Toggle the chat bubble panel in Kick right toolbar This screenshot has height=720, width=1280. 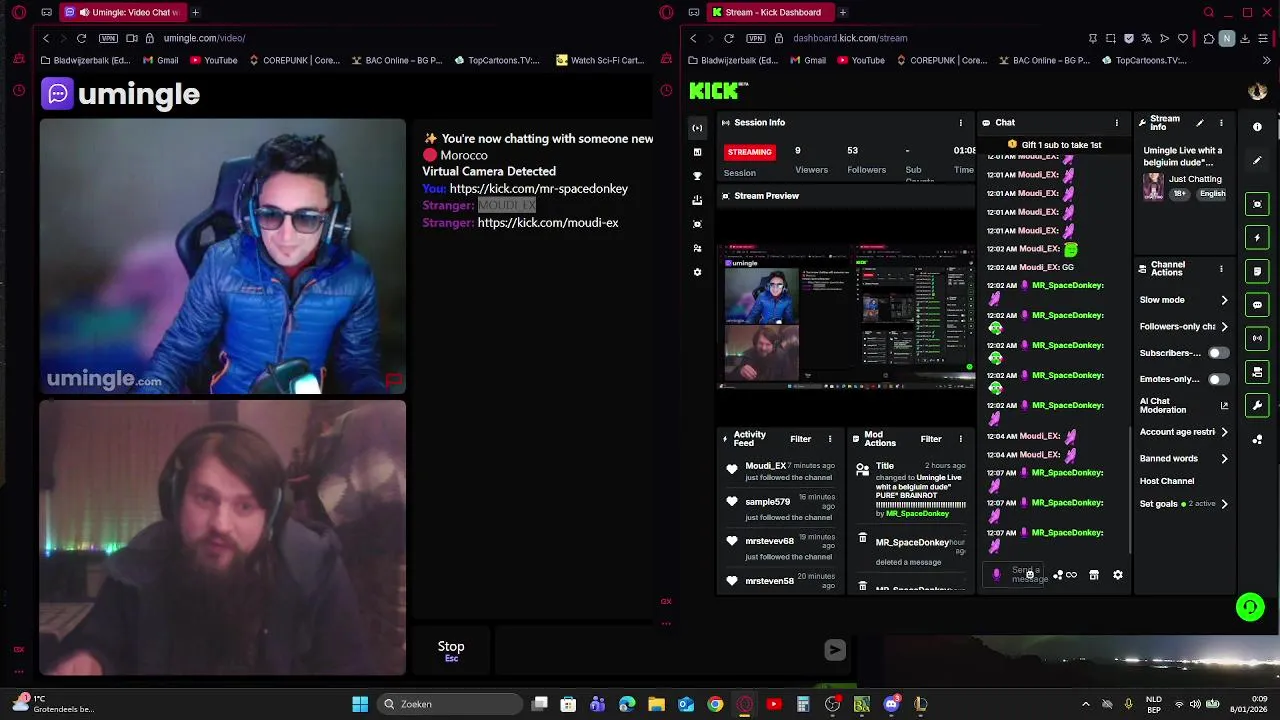pos(1257,304)
